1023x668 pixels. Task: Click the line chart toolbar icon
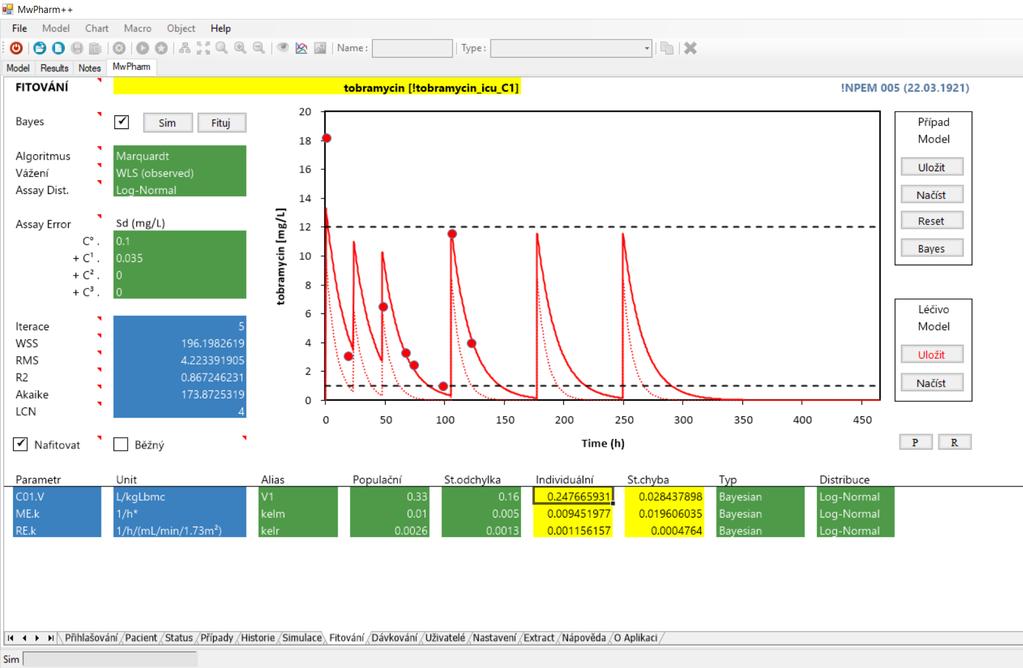(x=301, y=48)
